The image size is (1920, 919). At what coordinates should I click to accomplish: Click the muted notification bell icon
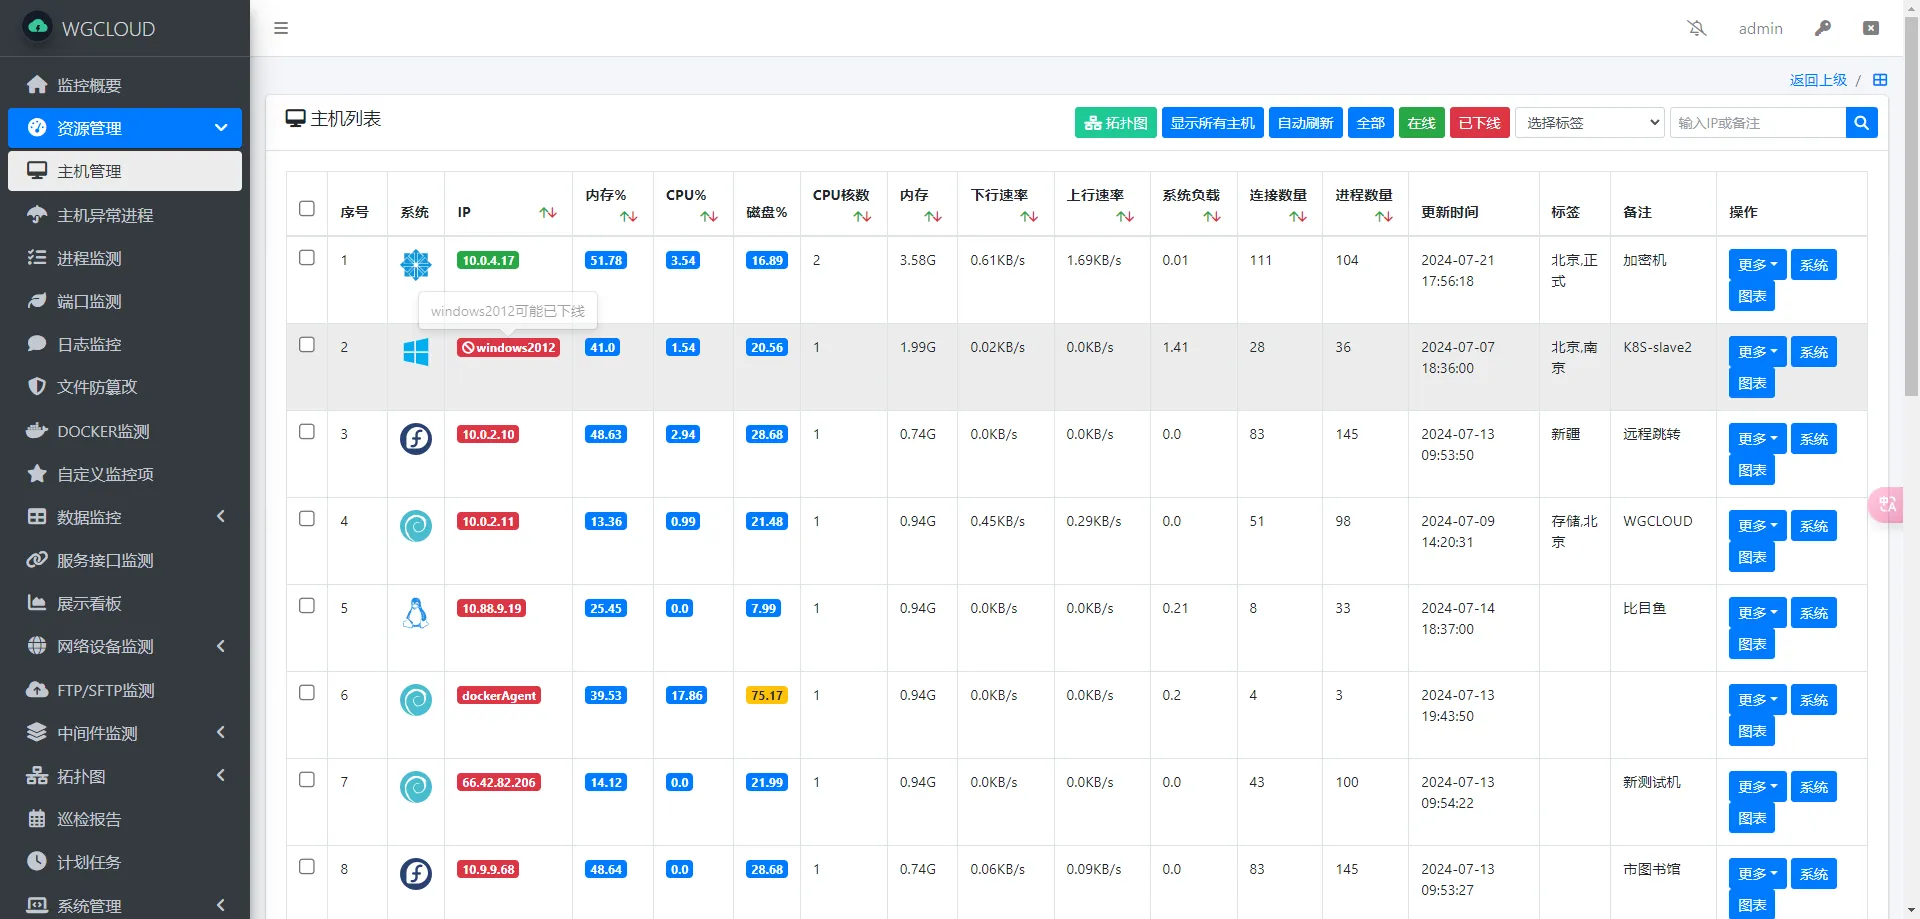coord(1697,28)
